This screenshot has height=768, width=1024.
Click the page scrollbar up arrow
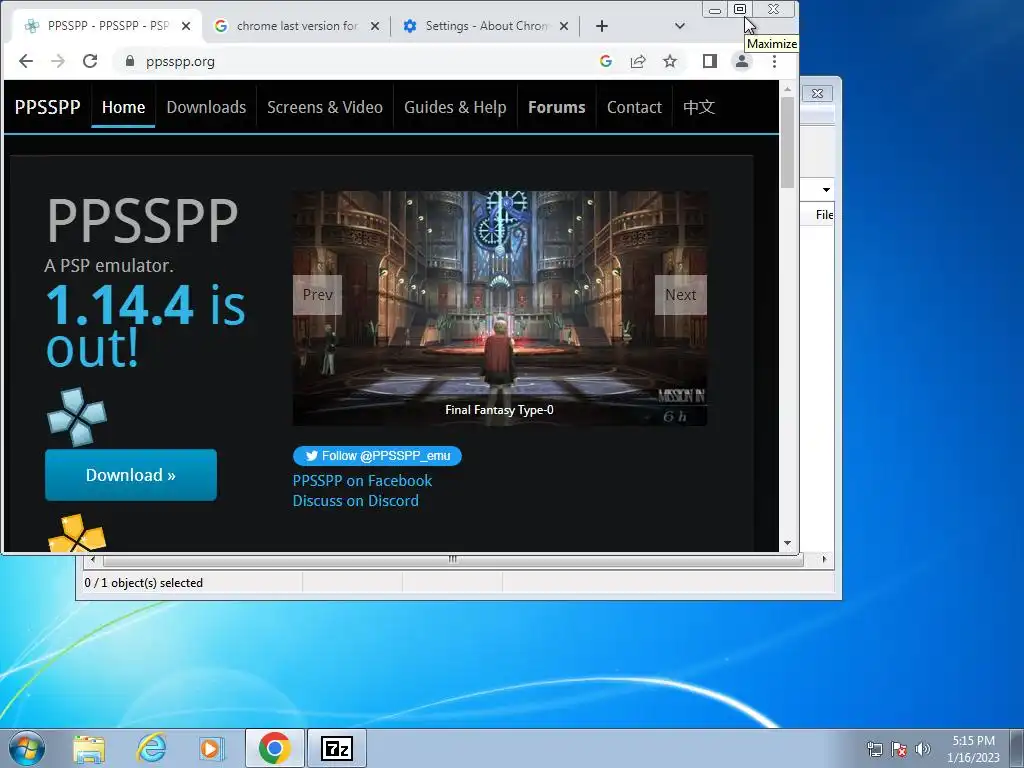click(x=788, y=89)
